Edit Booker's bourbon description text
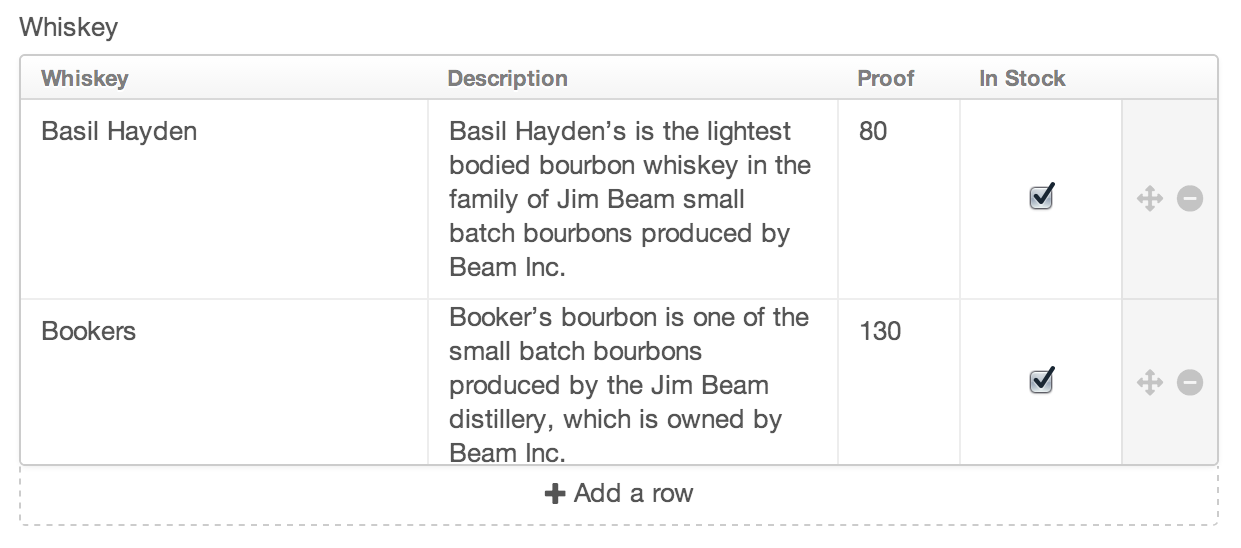Screen dimensions: 1241x548 630,385
